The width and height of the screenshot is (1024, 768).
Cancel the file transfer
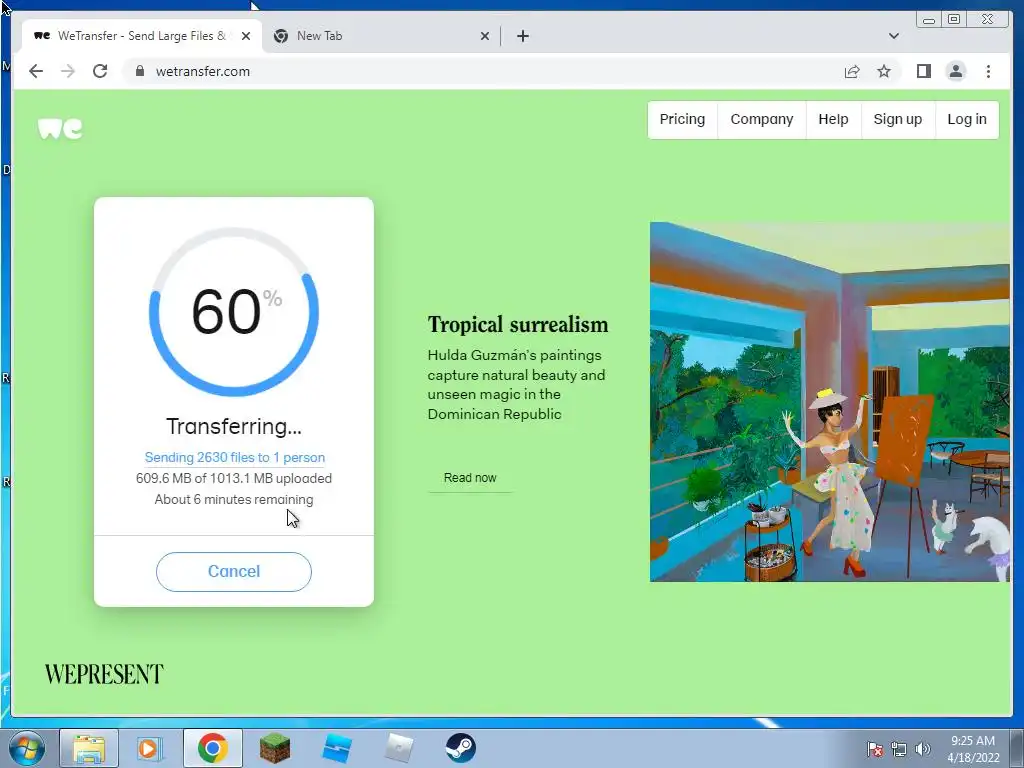pyautogui.click(x=234, y=571)
